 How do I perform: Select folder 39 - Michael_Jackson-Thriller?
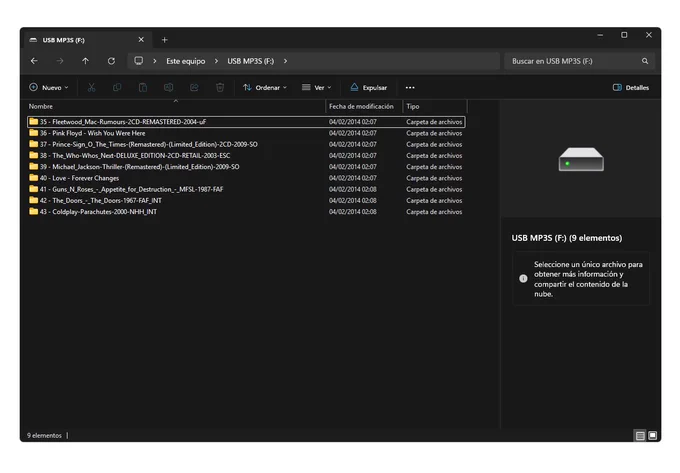246,167
